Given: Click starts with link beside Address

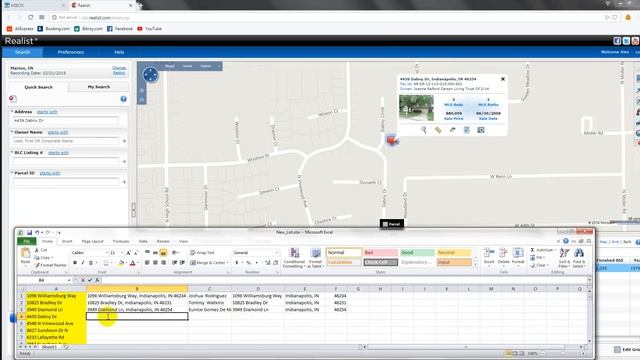Looking at the screenshot, I should click(x=47, y=112).
